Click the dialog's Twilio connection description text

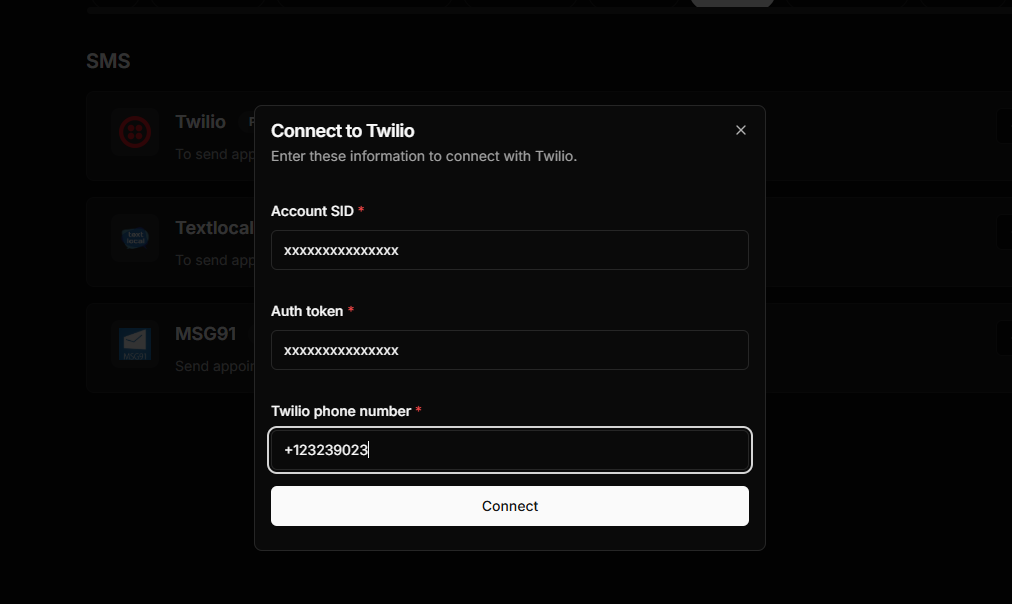click(424, 156)
